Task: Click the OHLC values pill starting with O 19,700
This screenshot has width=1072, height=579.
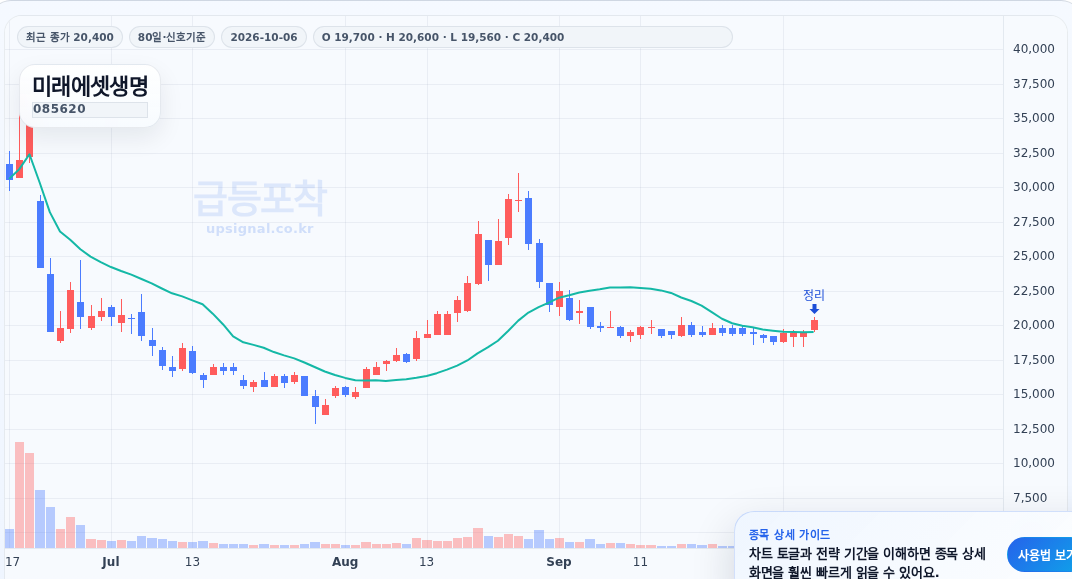Action: (x=522, y=37)
